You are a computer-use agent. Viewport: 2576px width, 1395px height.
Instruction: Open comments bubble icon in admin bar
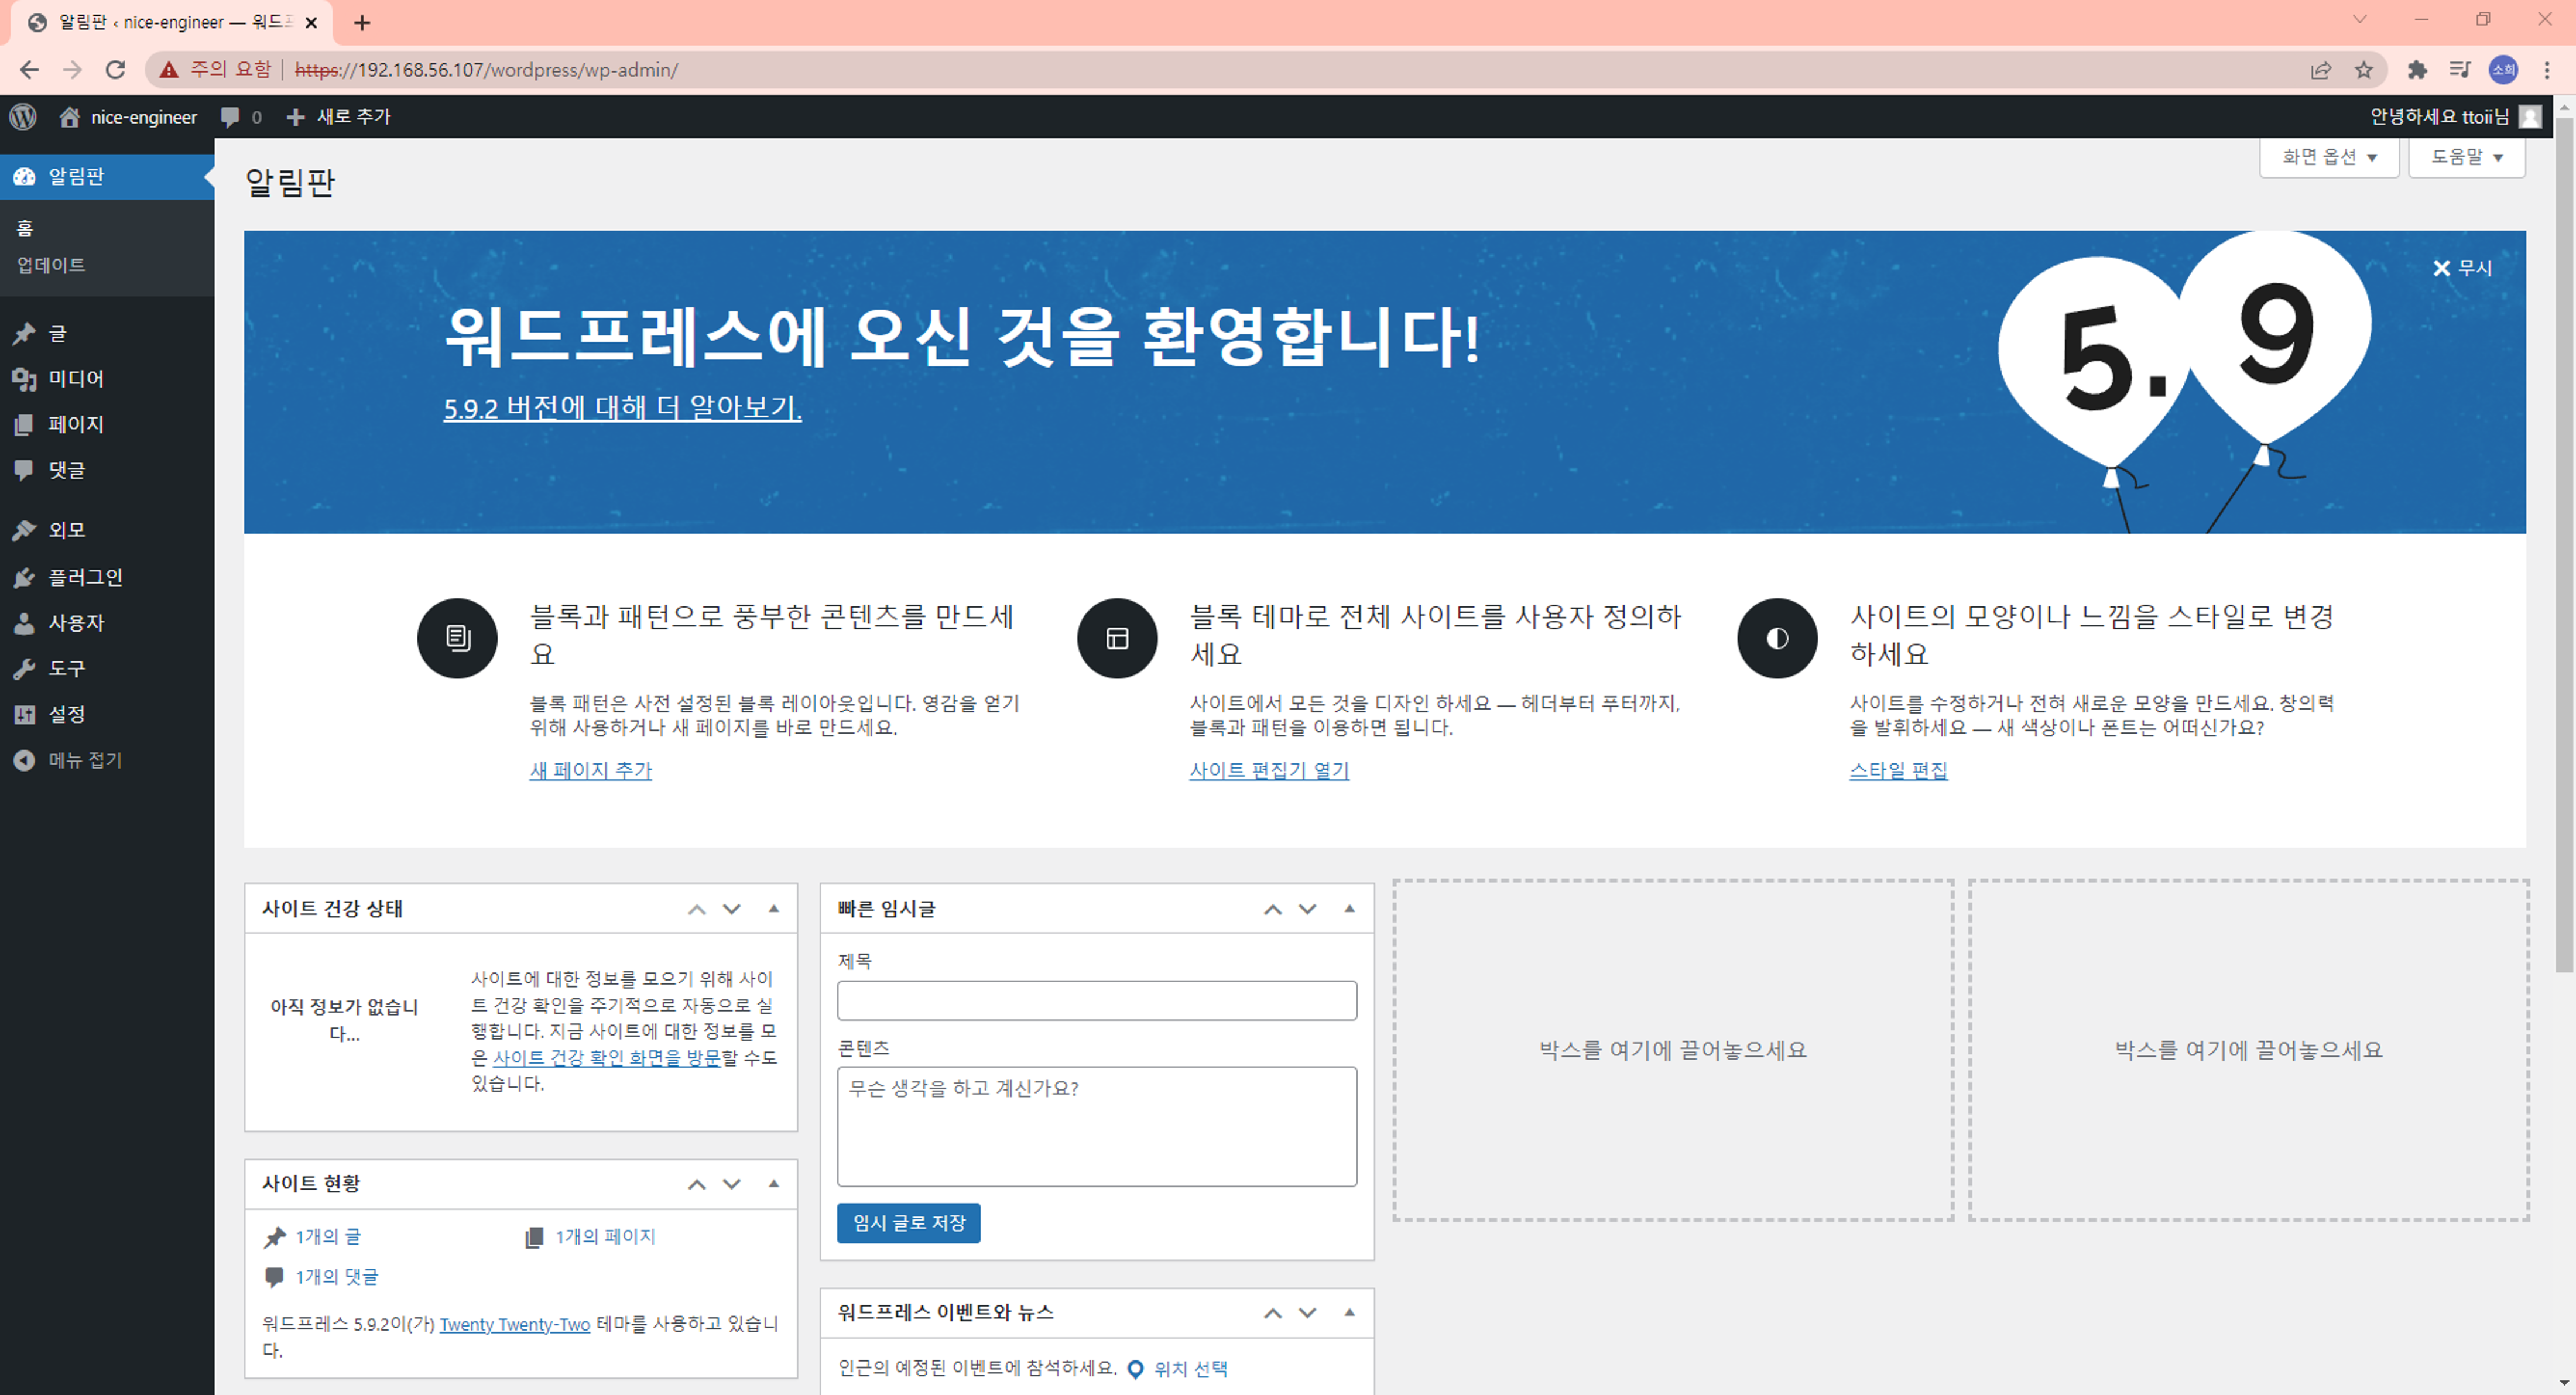point(231,117)
